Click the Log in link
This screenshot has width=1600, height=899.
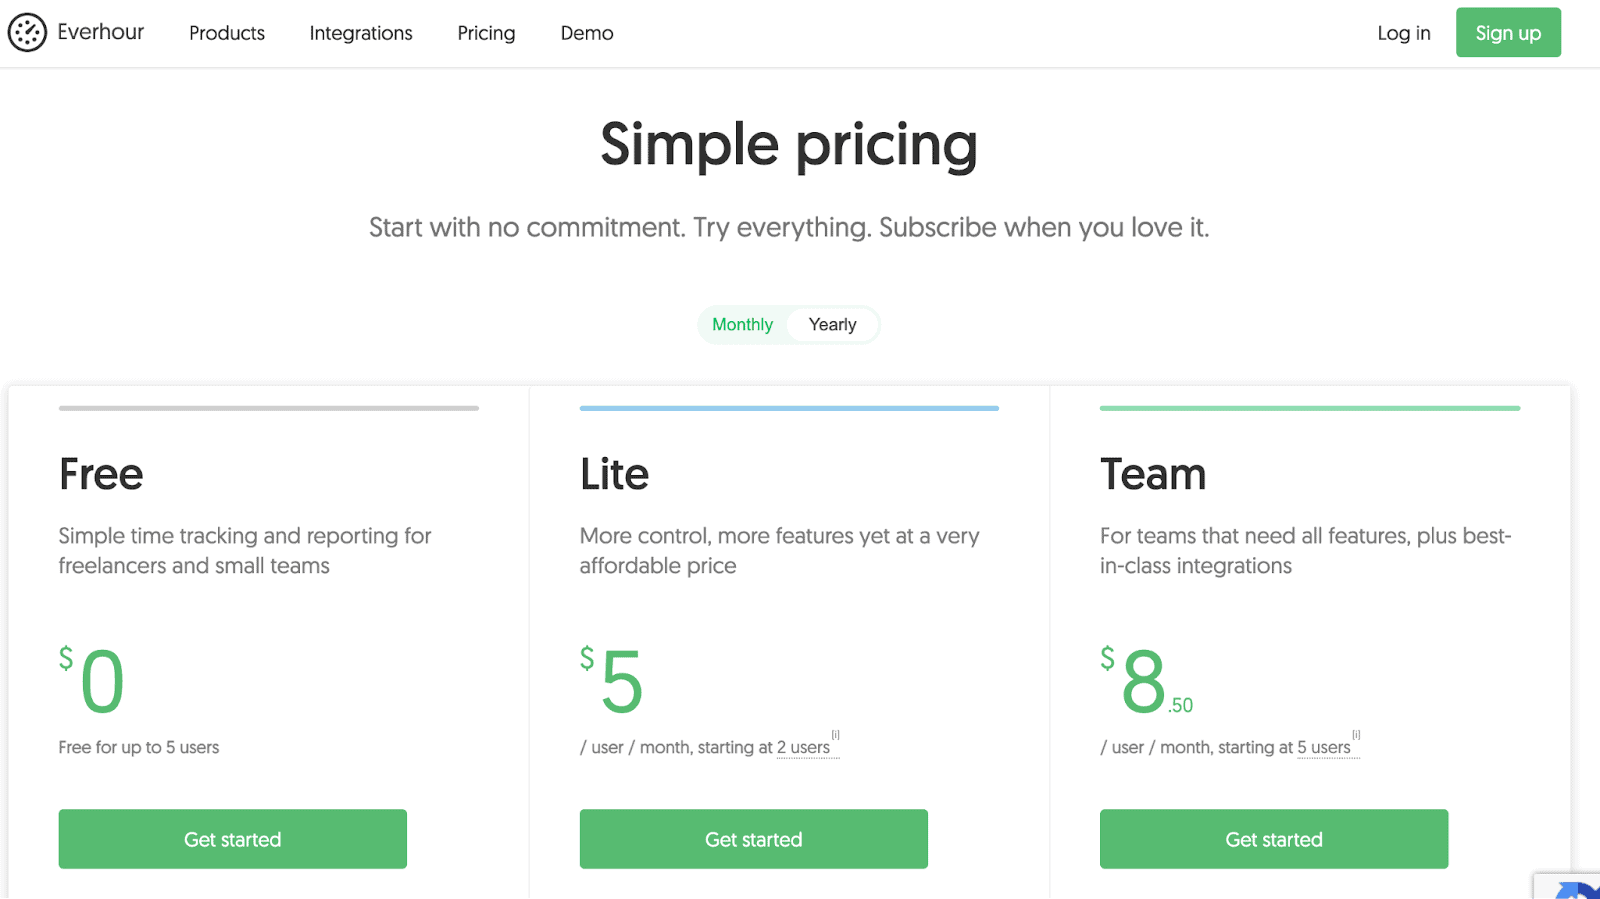point(1403,33)
